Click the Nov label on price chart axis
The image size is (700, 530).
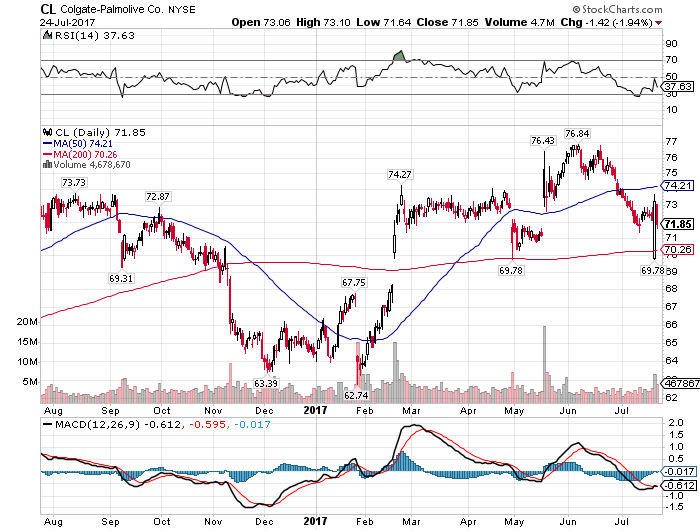point(213,410)
